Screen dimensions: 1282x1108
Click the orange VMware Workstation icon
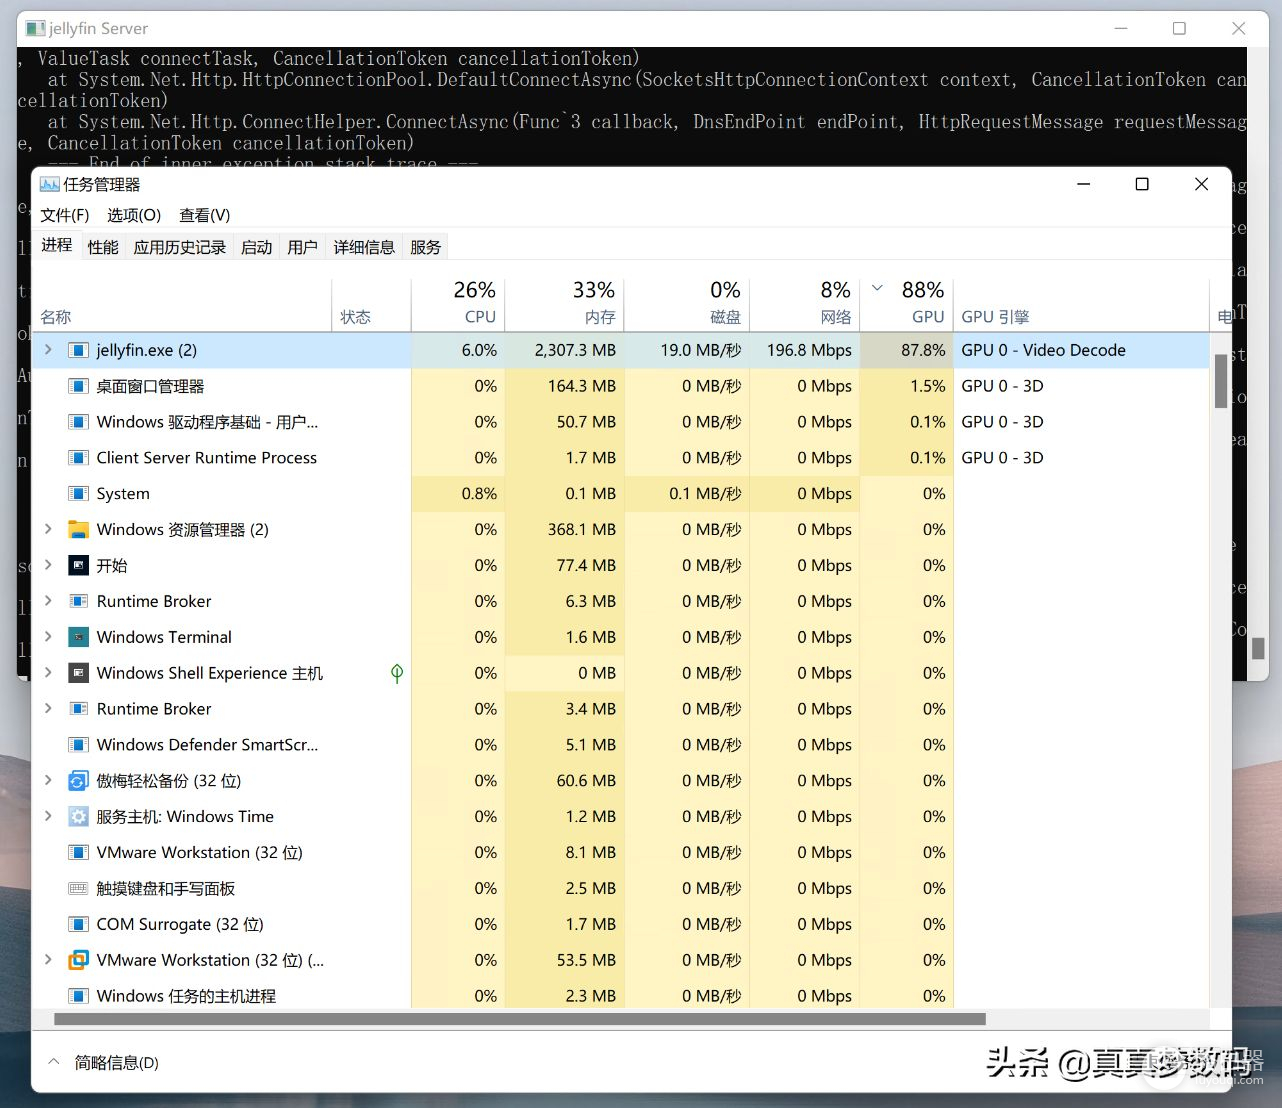[x=78, y=960]
